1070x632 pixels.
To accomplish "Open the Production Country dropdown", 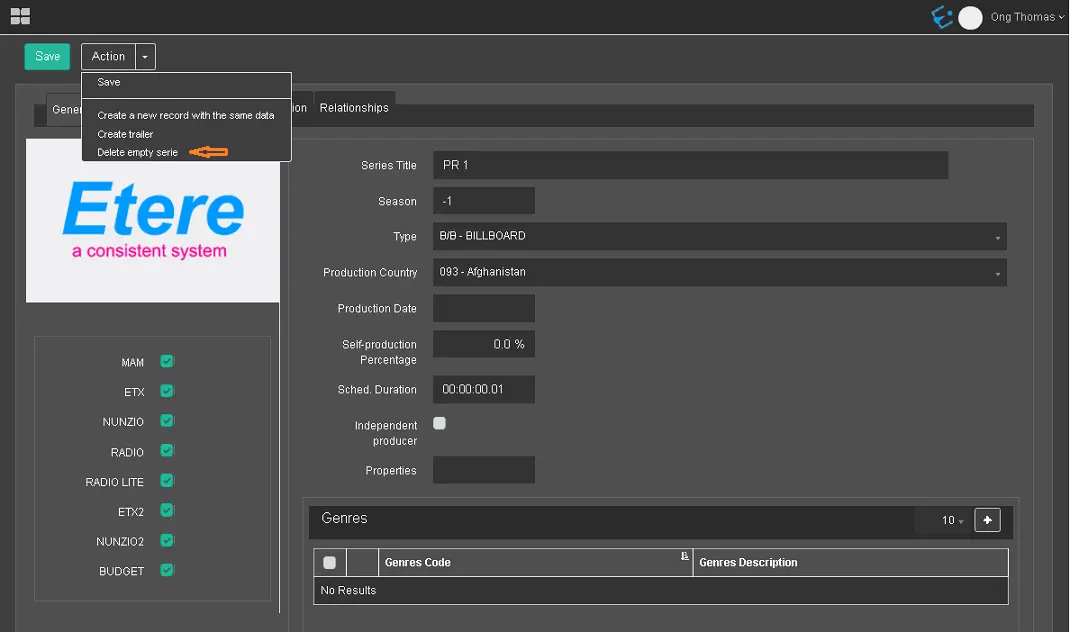I will click(720, 272).
